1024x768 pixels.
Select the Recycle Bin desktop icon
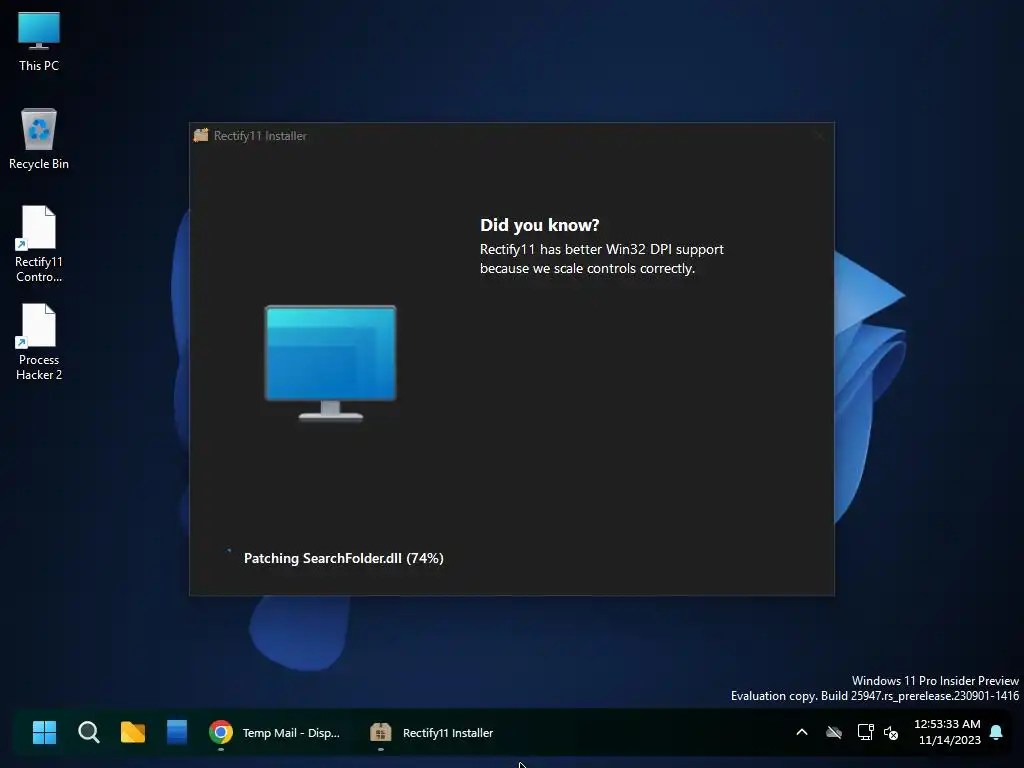pyautogui.click(x=39, y=139)
